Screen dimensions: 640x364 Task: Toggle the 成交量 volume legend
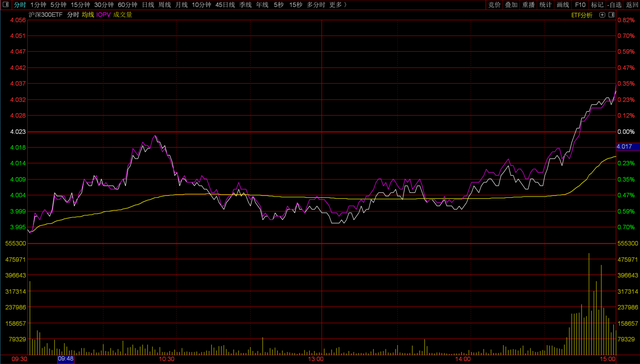tap(123, 15)
